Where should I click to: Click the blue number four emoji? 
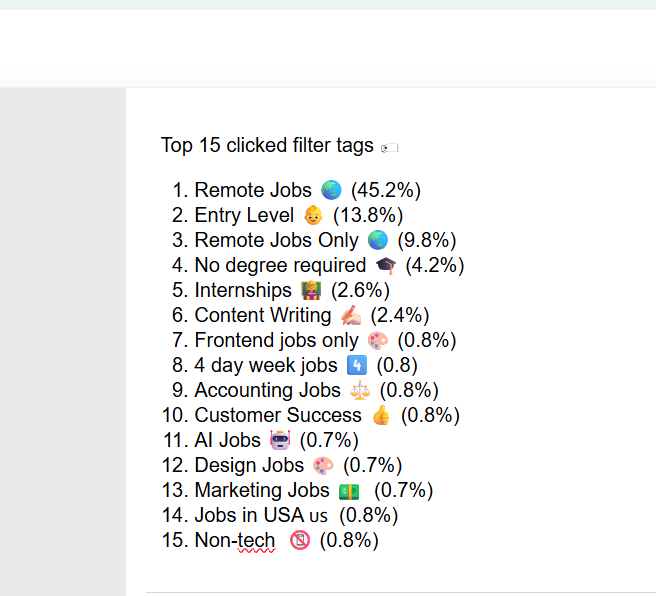[x=356, y=366]
